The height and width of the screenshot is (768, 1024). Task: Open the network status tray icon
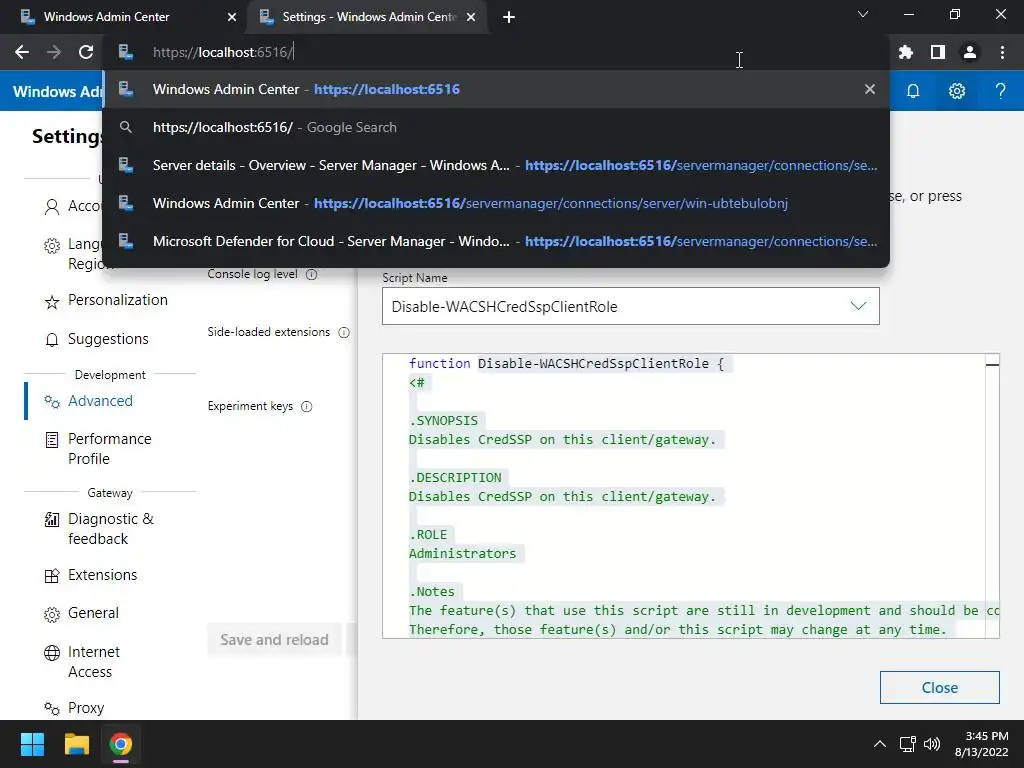click(x=907, y=744)
